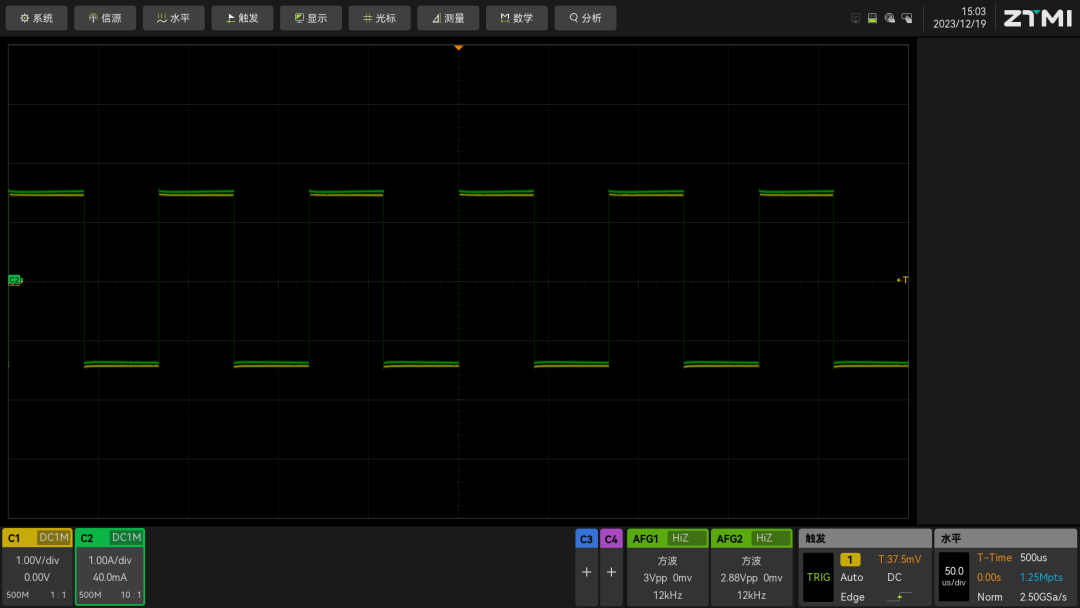Add channel C3 with plus icon
The height and width of the screenshot is (608, 1080).
pyautogui.click(x=586, y=572)
